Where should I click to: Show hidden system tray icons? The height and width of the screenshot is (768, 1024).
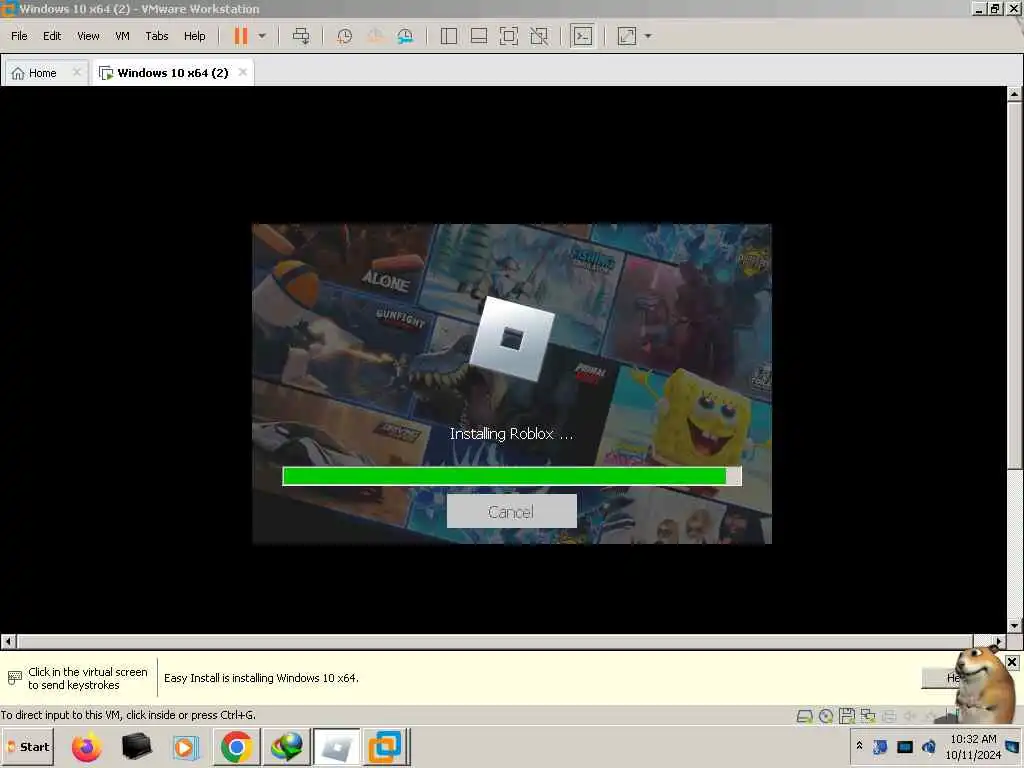[859, 746]
